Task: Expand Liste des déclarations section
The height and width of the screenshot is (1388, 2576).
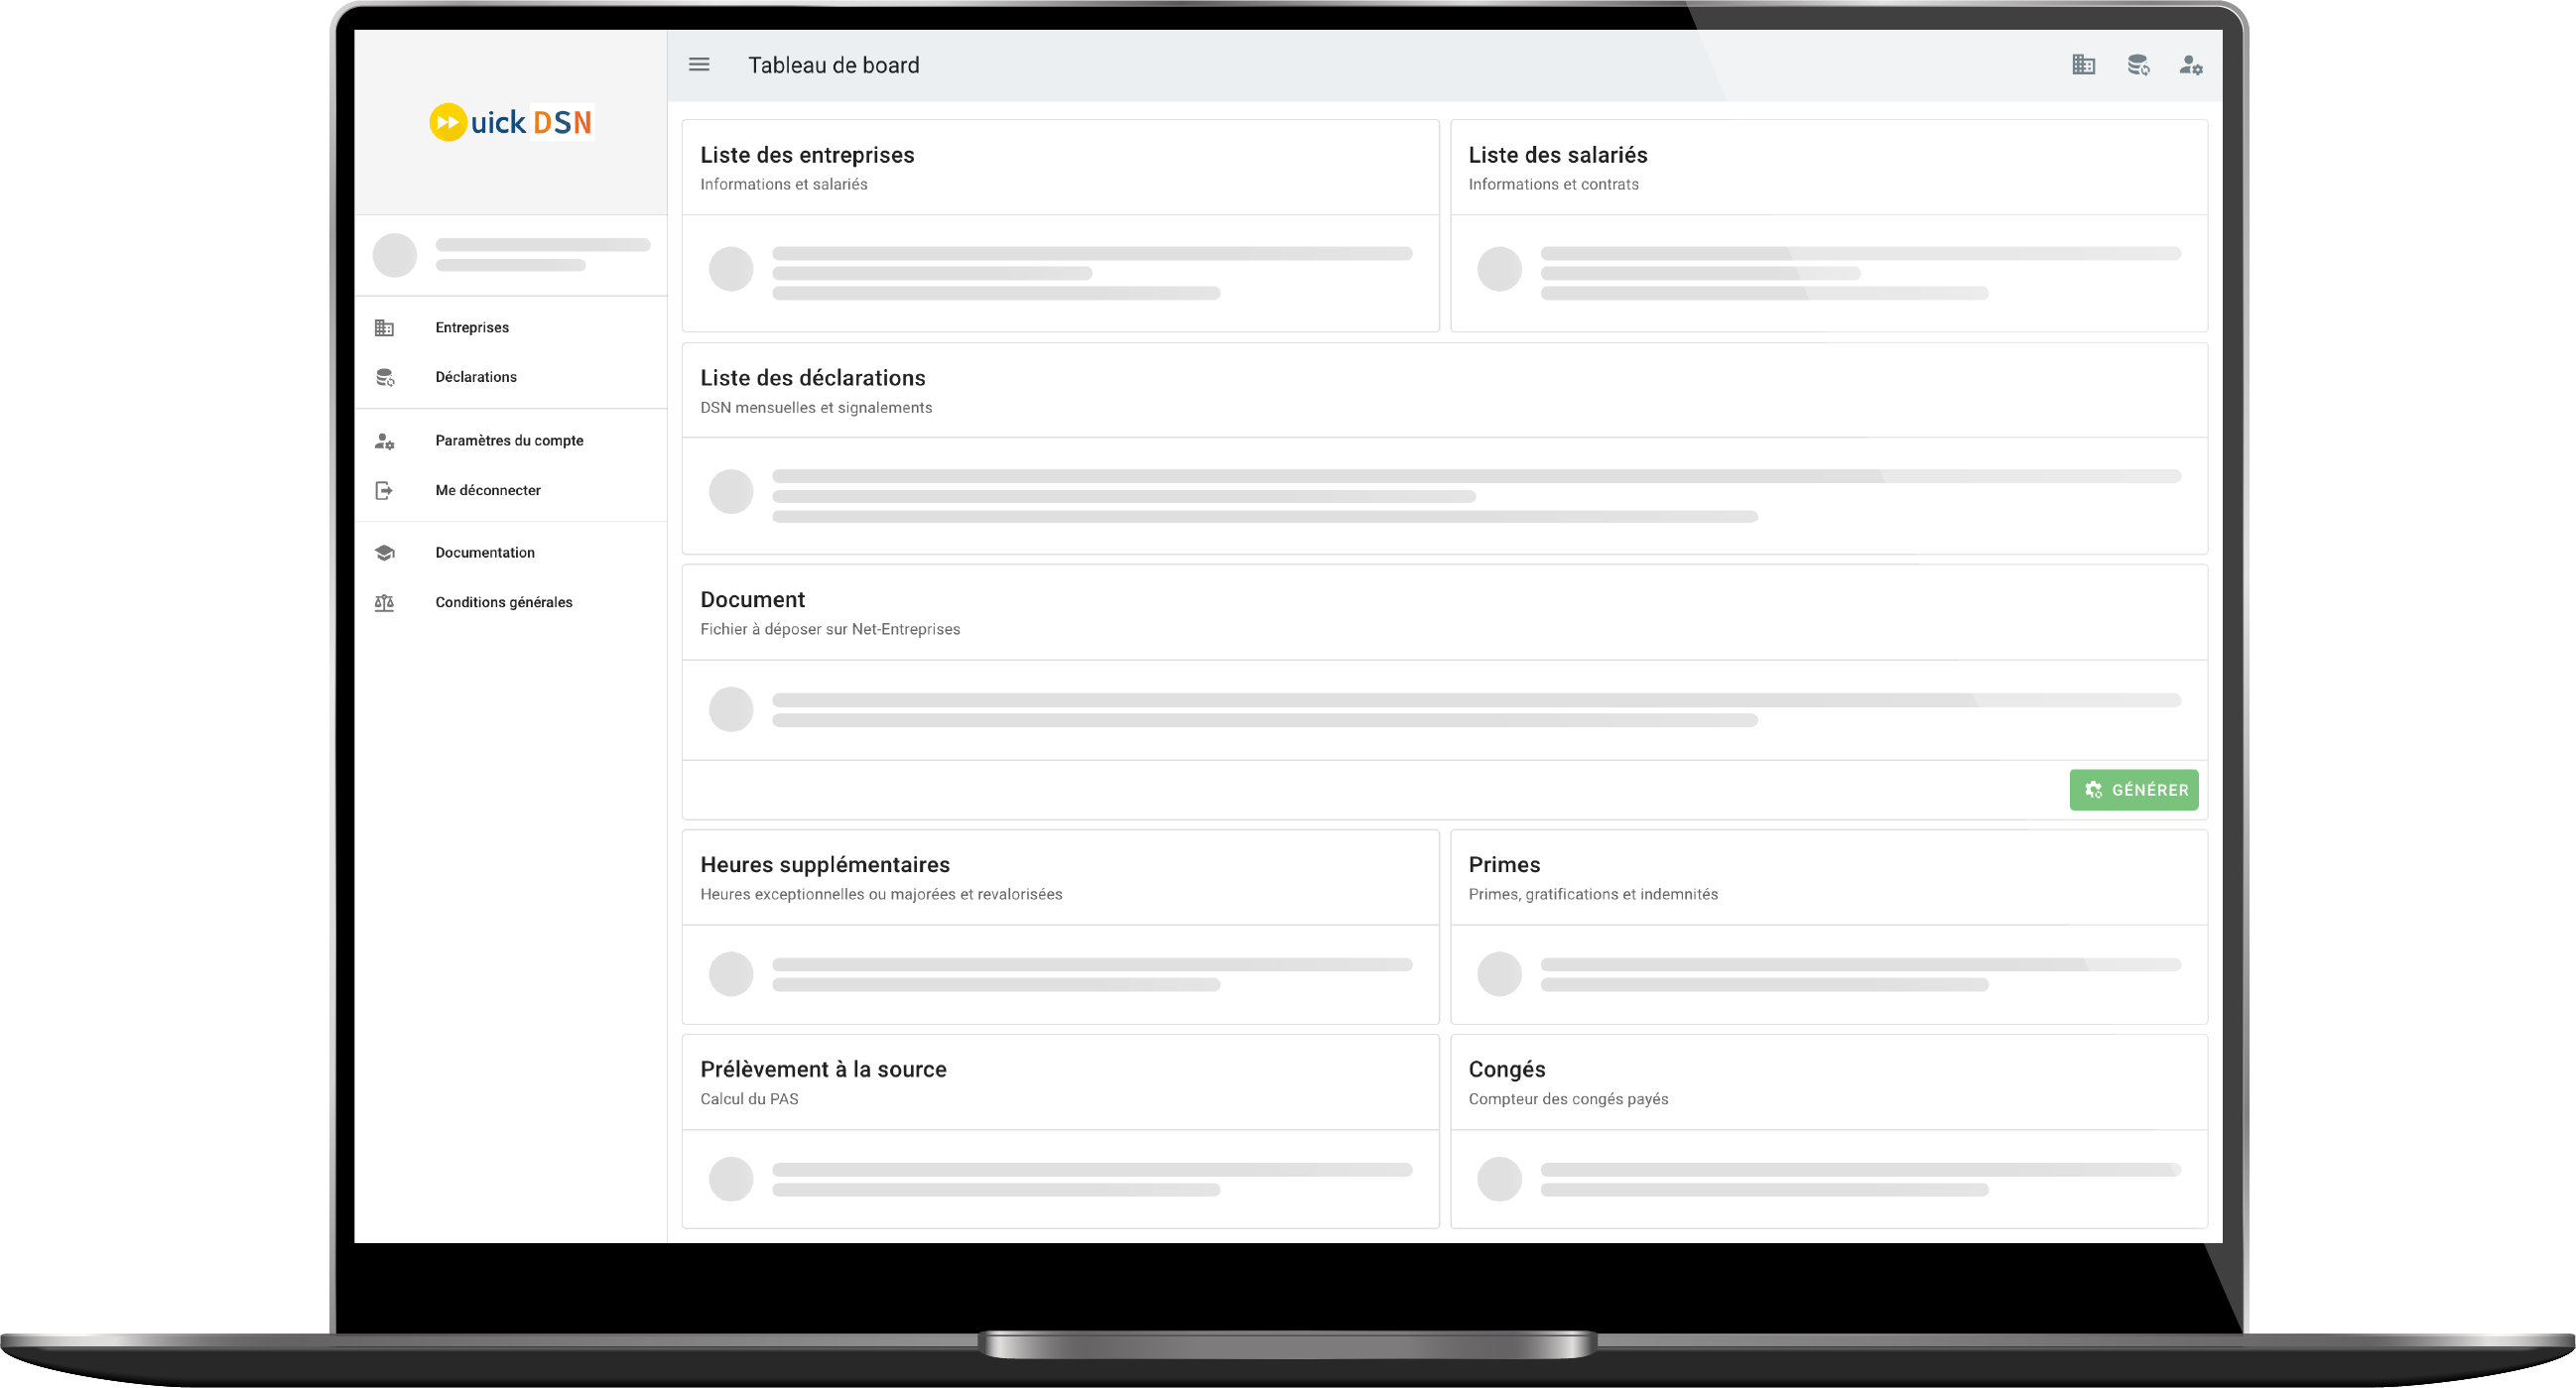Action: [x=816, y=378]
